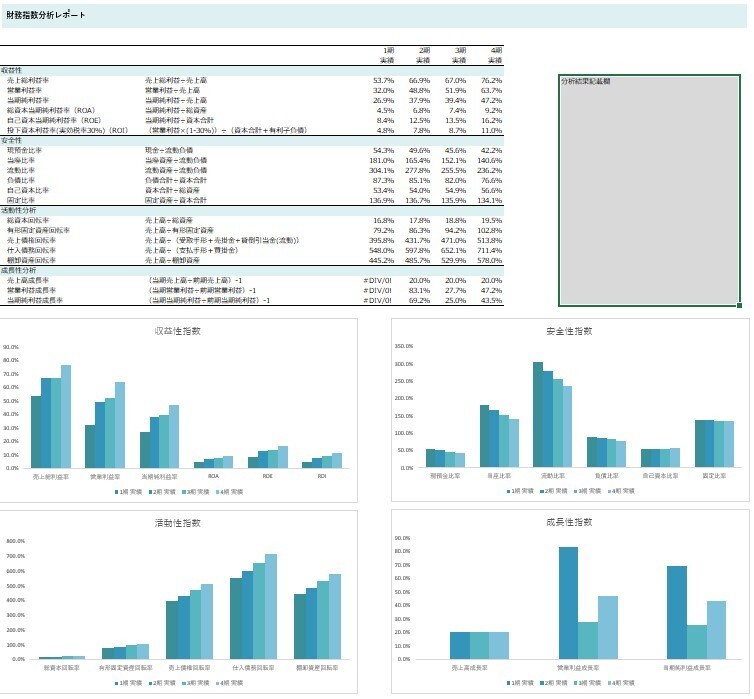Click 1期 実績 legend swatch in 安全性指数 chart
Screen dimensions: 754x699
coord(508,491)
